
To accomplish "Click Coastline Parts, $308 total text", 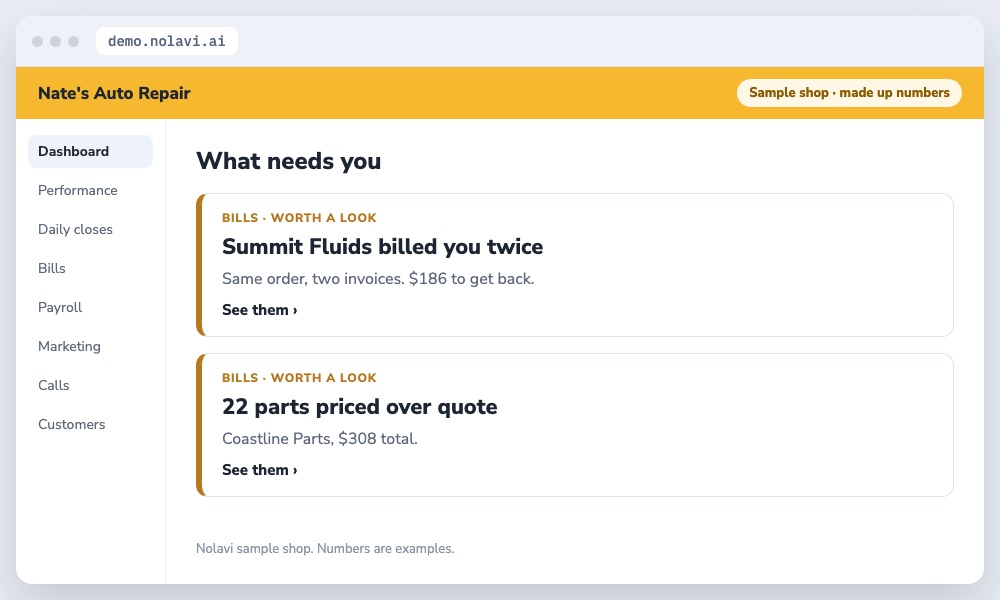I will tap(320, 439).
